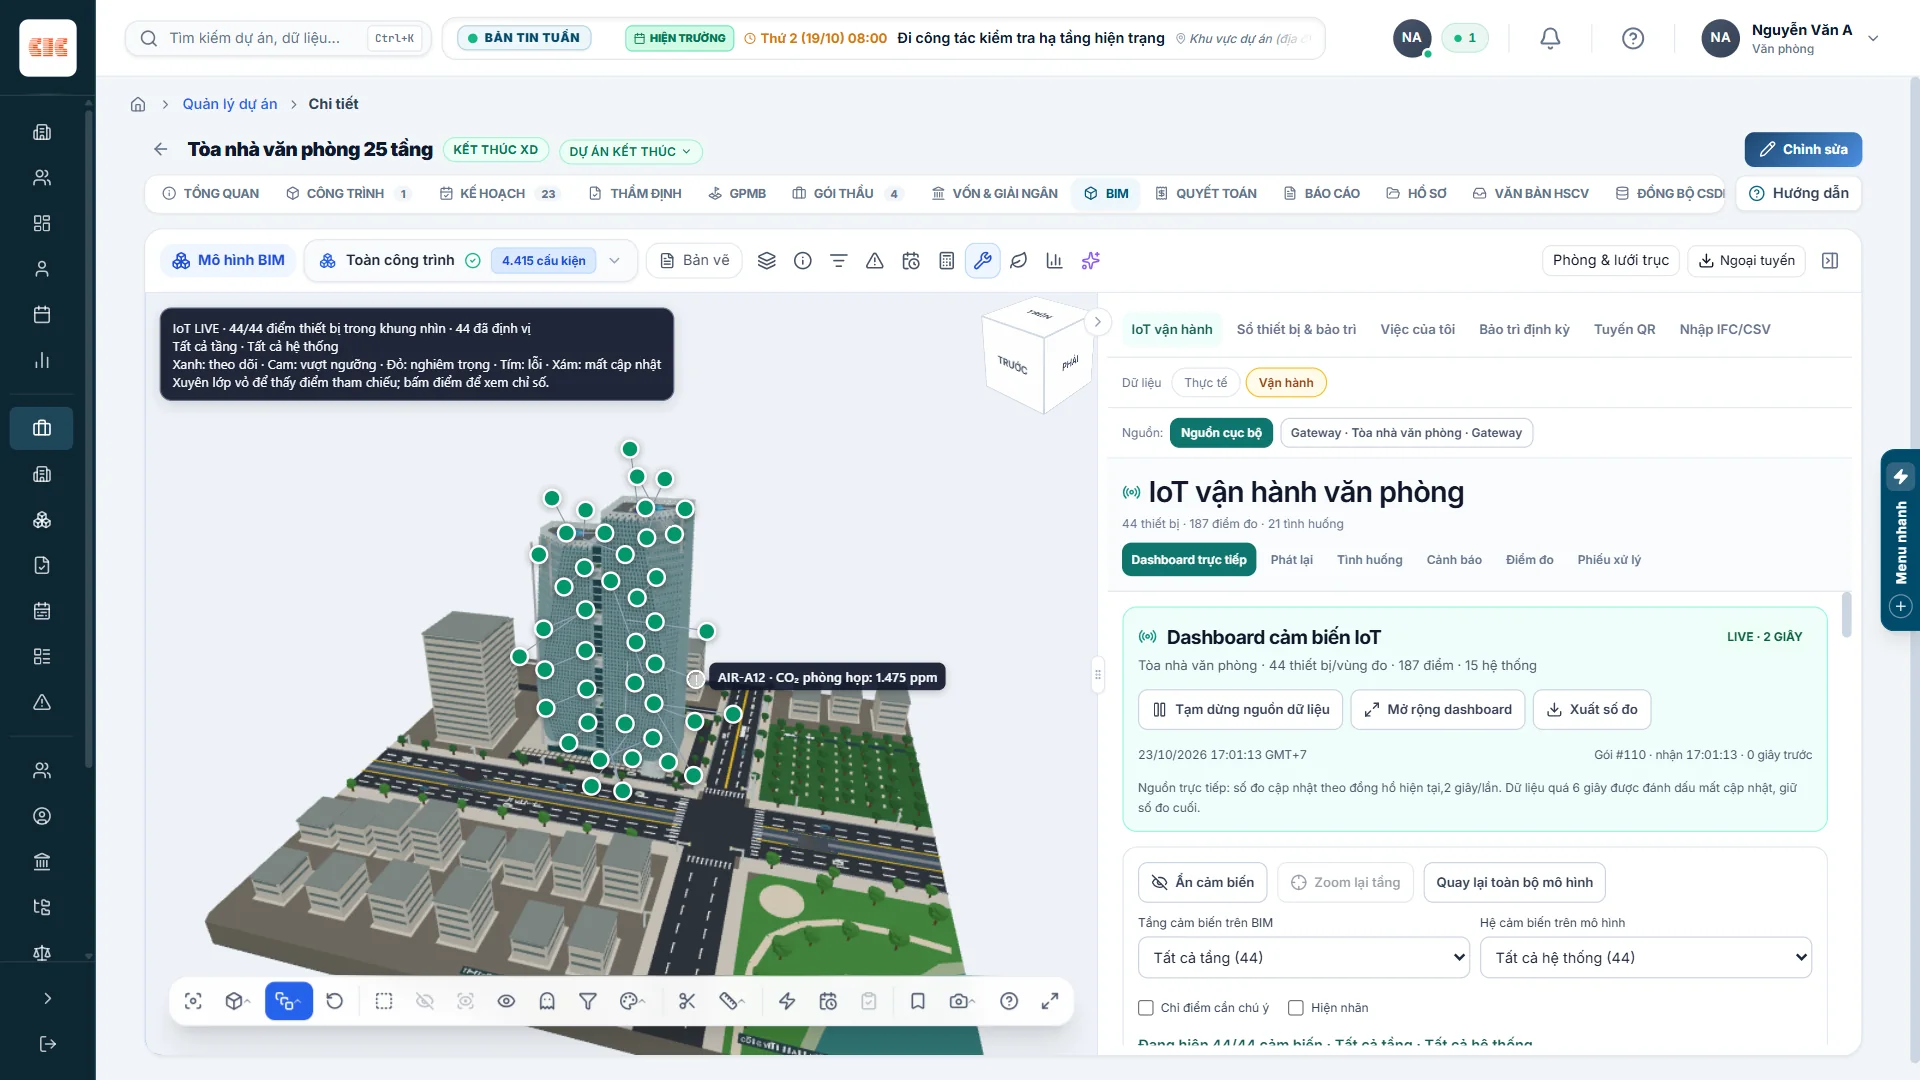The height and width of the screenshot is (1080, 1920).
Task: Activate the filter funnel tool in viewer
Action: click(x=588, y=1001)
